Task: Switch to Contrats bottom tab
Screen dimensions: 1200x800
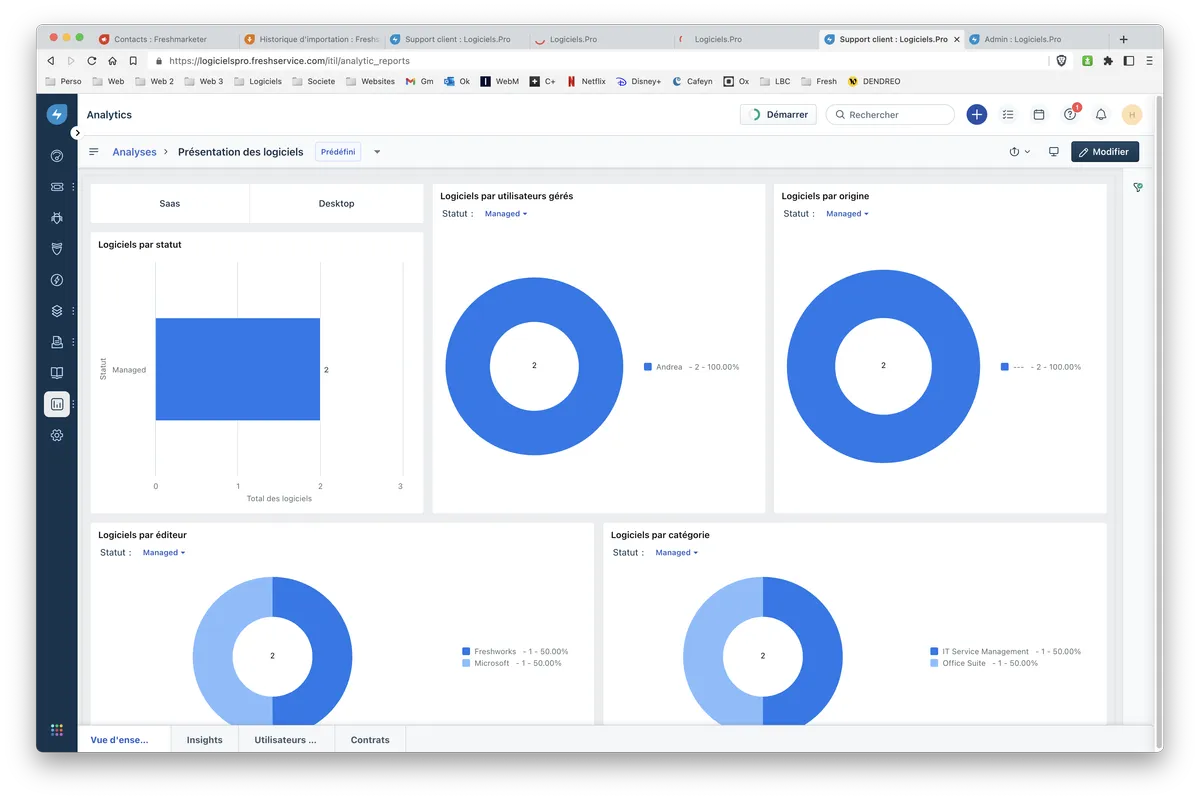Action: click(x=370, y=740)
